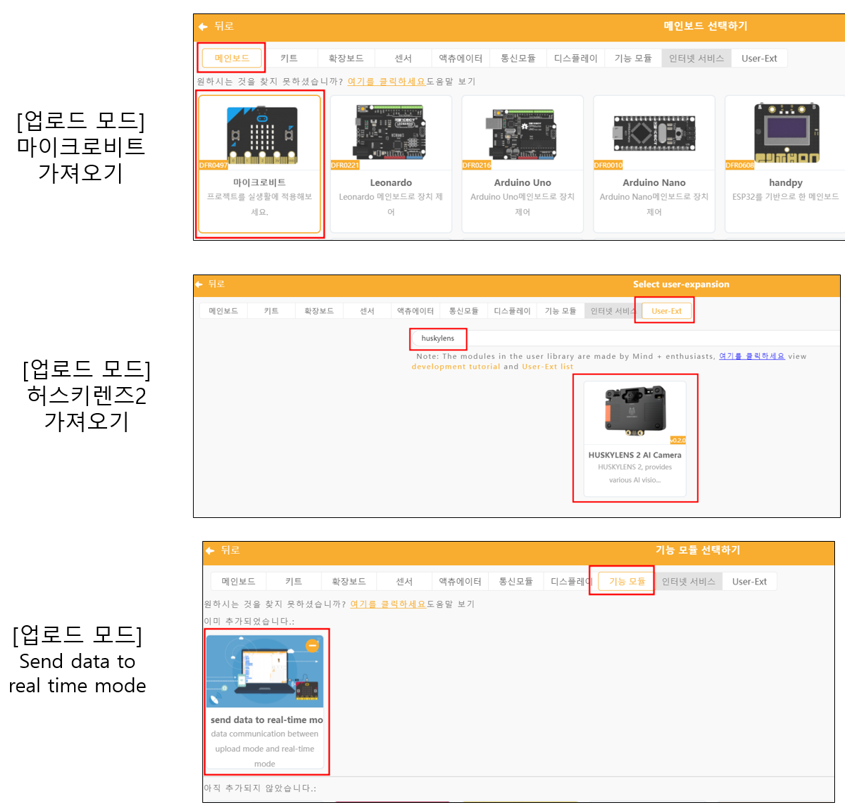Open 인터넷 서비스 tab in top panel

696,58
